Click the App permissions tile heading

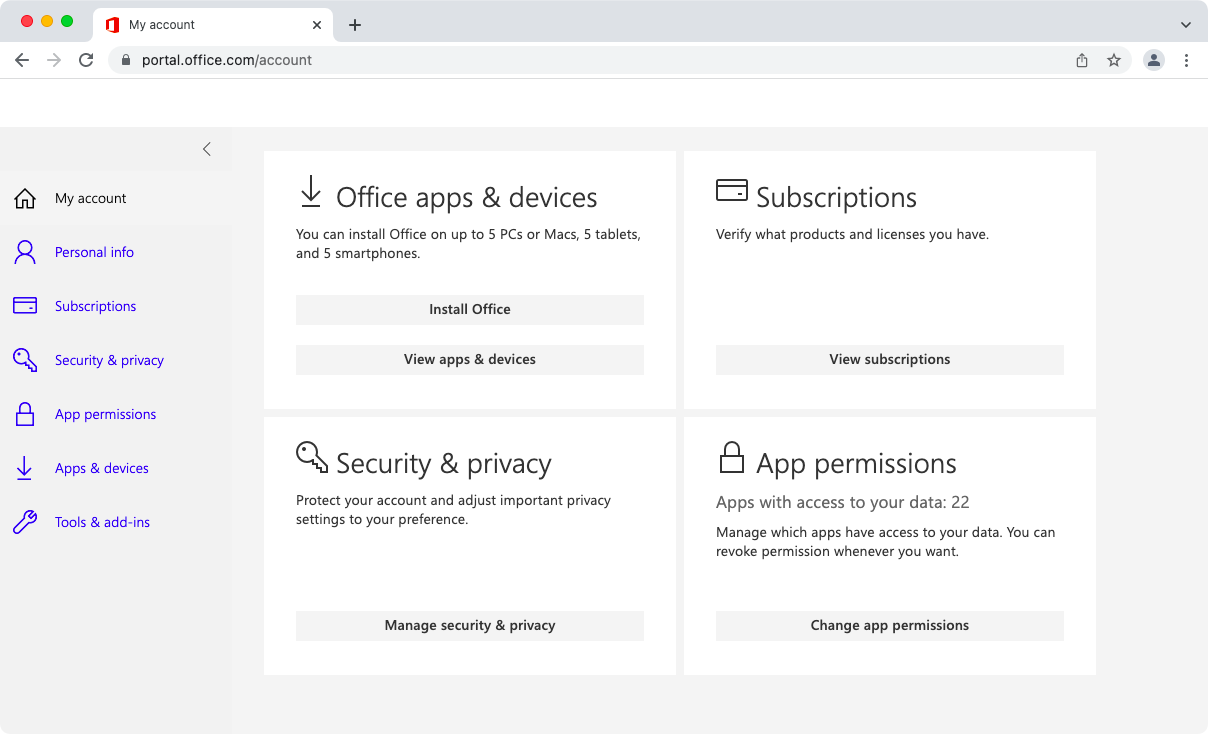[x=856, y=464]
